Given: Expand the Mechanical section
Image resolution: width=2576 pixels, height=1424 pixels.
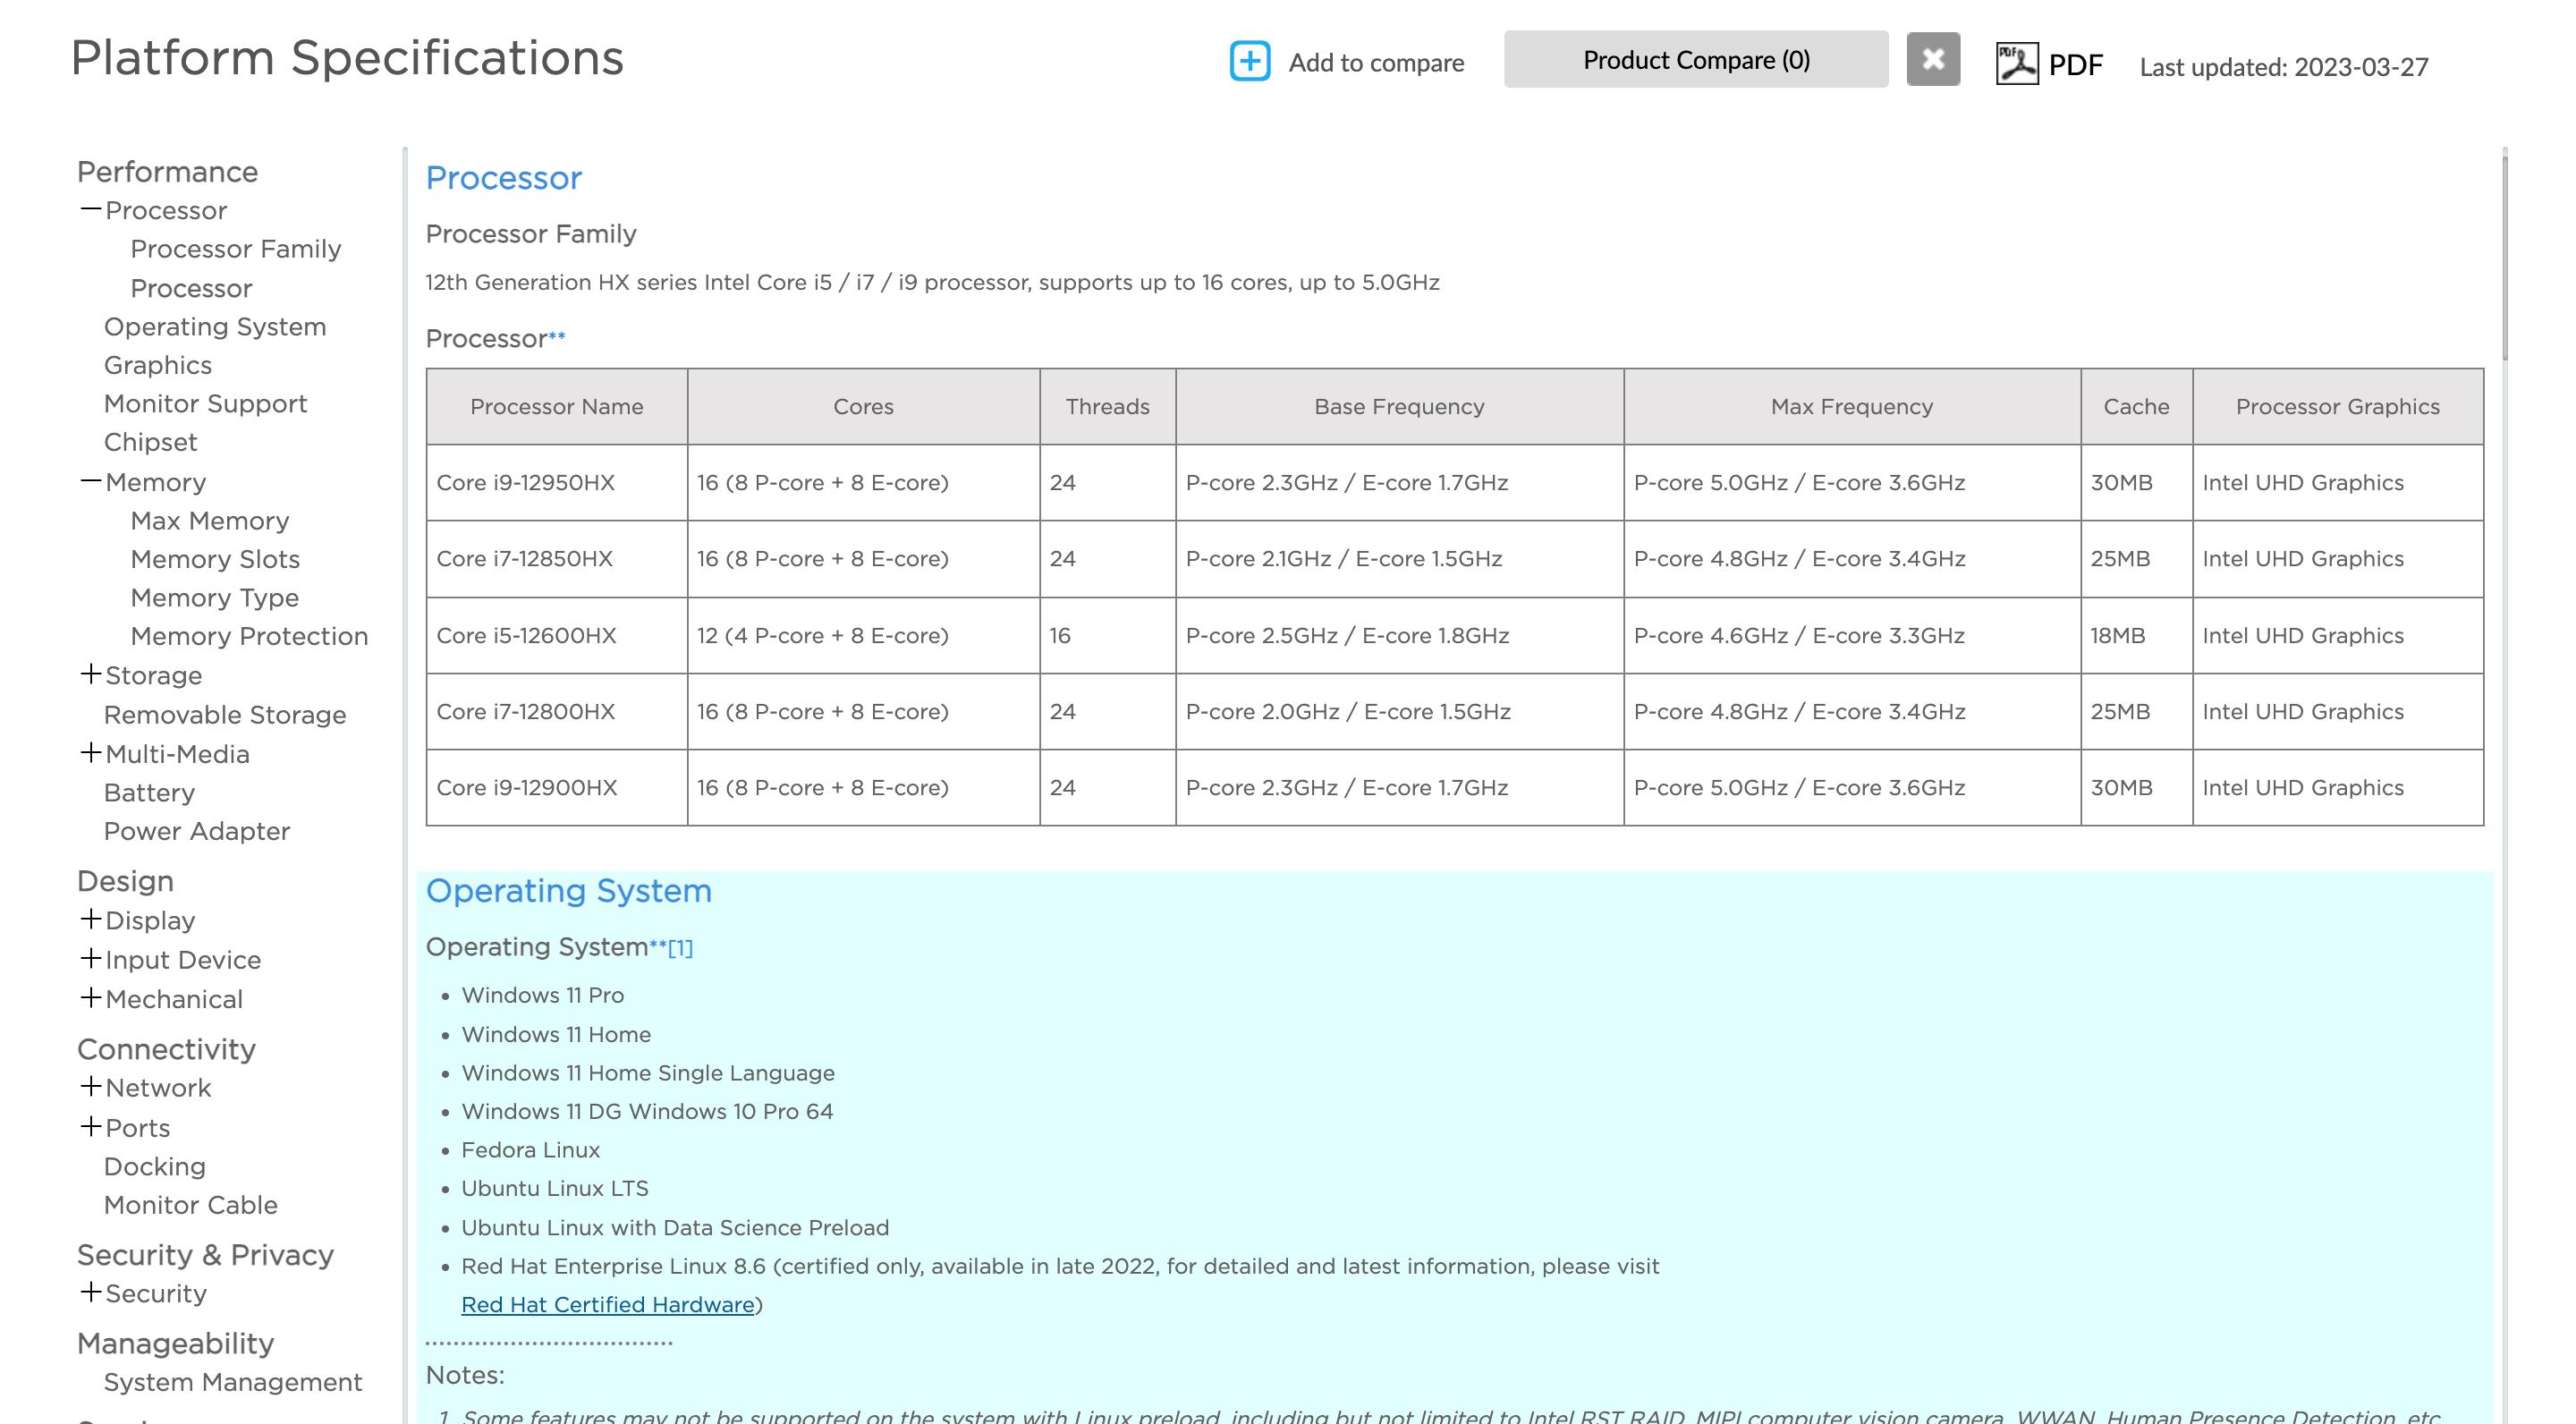Looking at the screenshot, I should coord(91,998).
